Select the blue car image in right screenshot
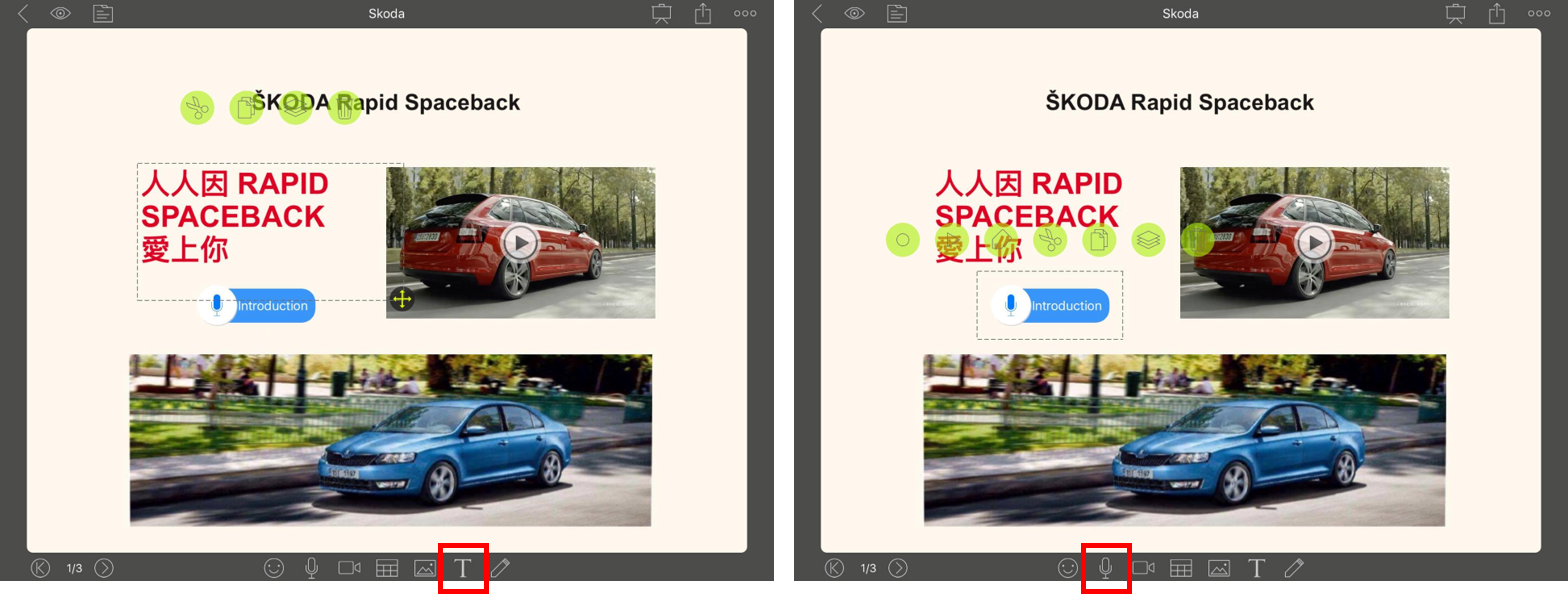The width and height of the screenshot is (1568, 594). 1184,440
